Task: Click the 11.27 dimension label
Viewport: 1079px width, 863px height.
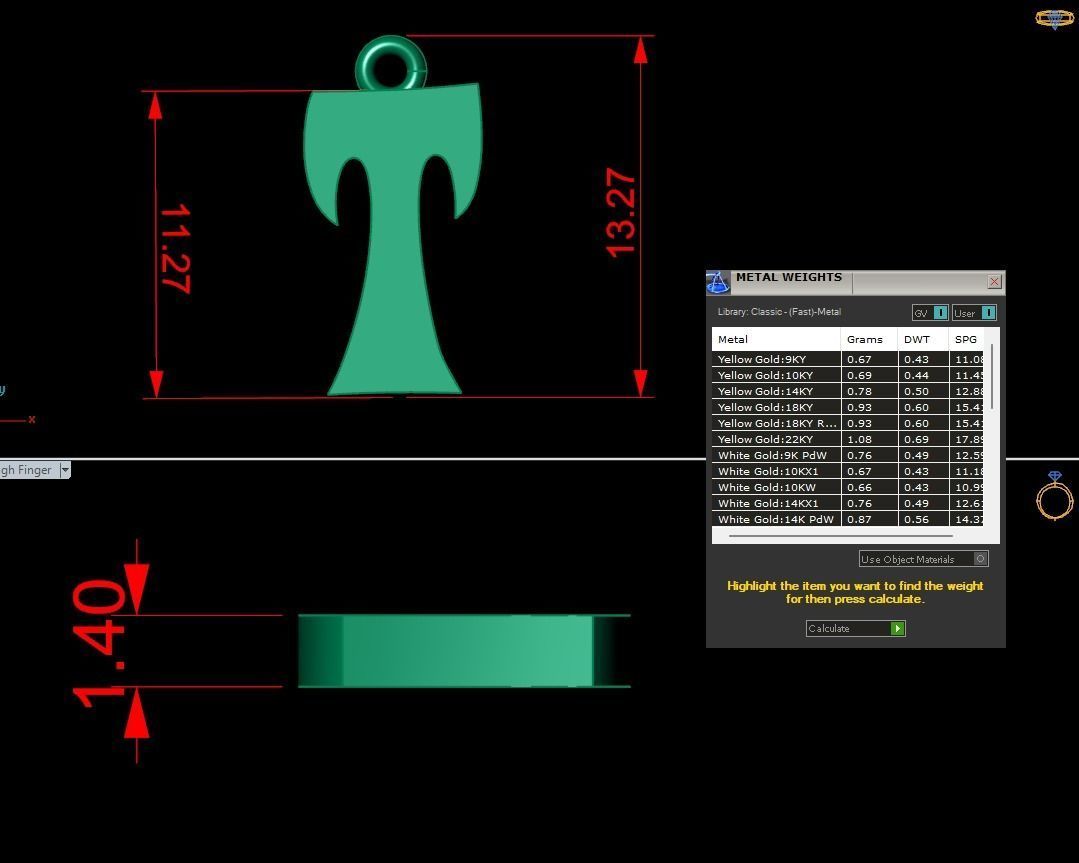Action: [x=175, y=249]
